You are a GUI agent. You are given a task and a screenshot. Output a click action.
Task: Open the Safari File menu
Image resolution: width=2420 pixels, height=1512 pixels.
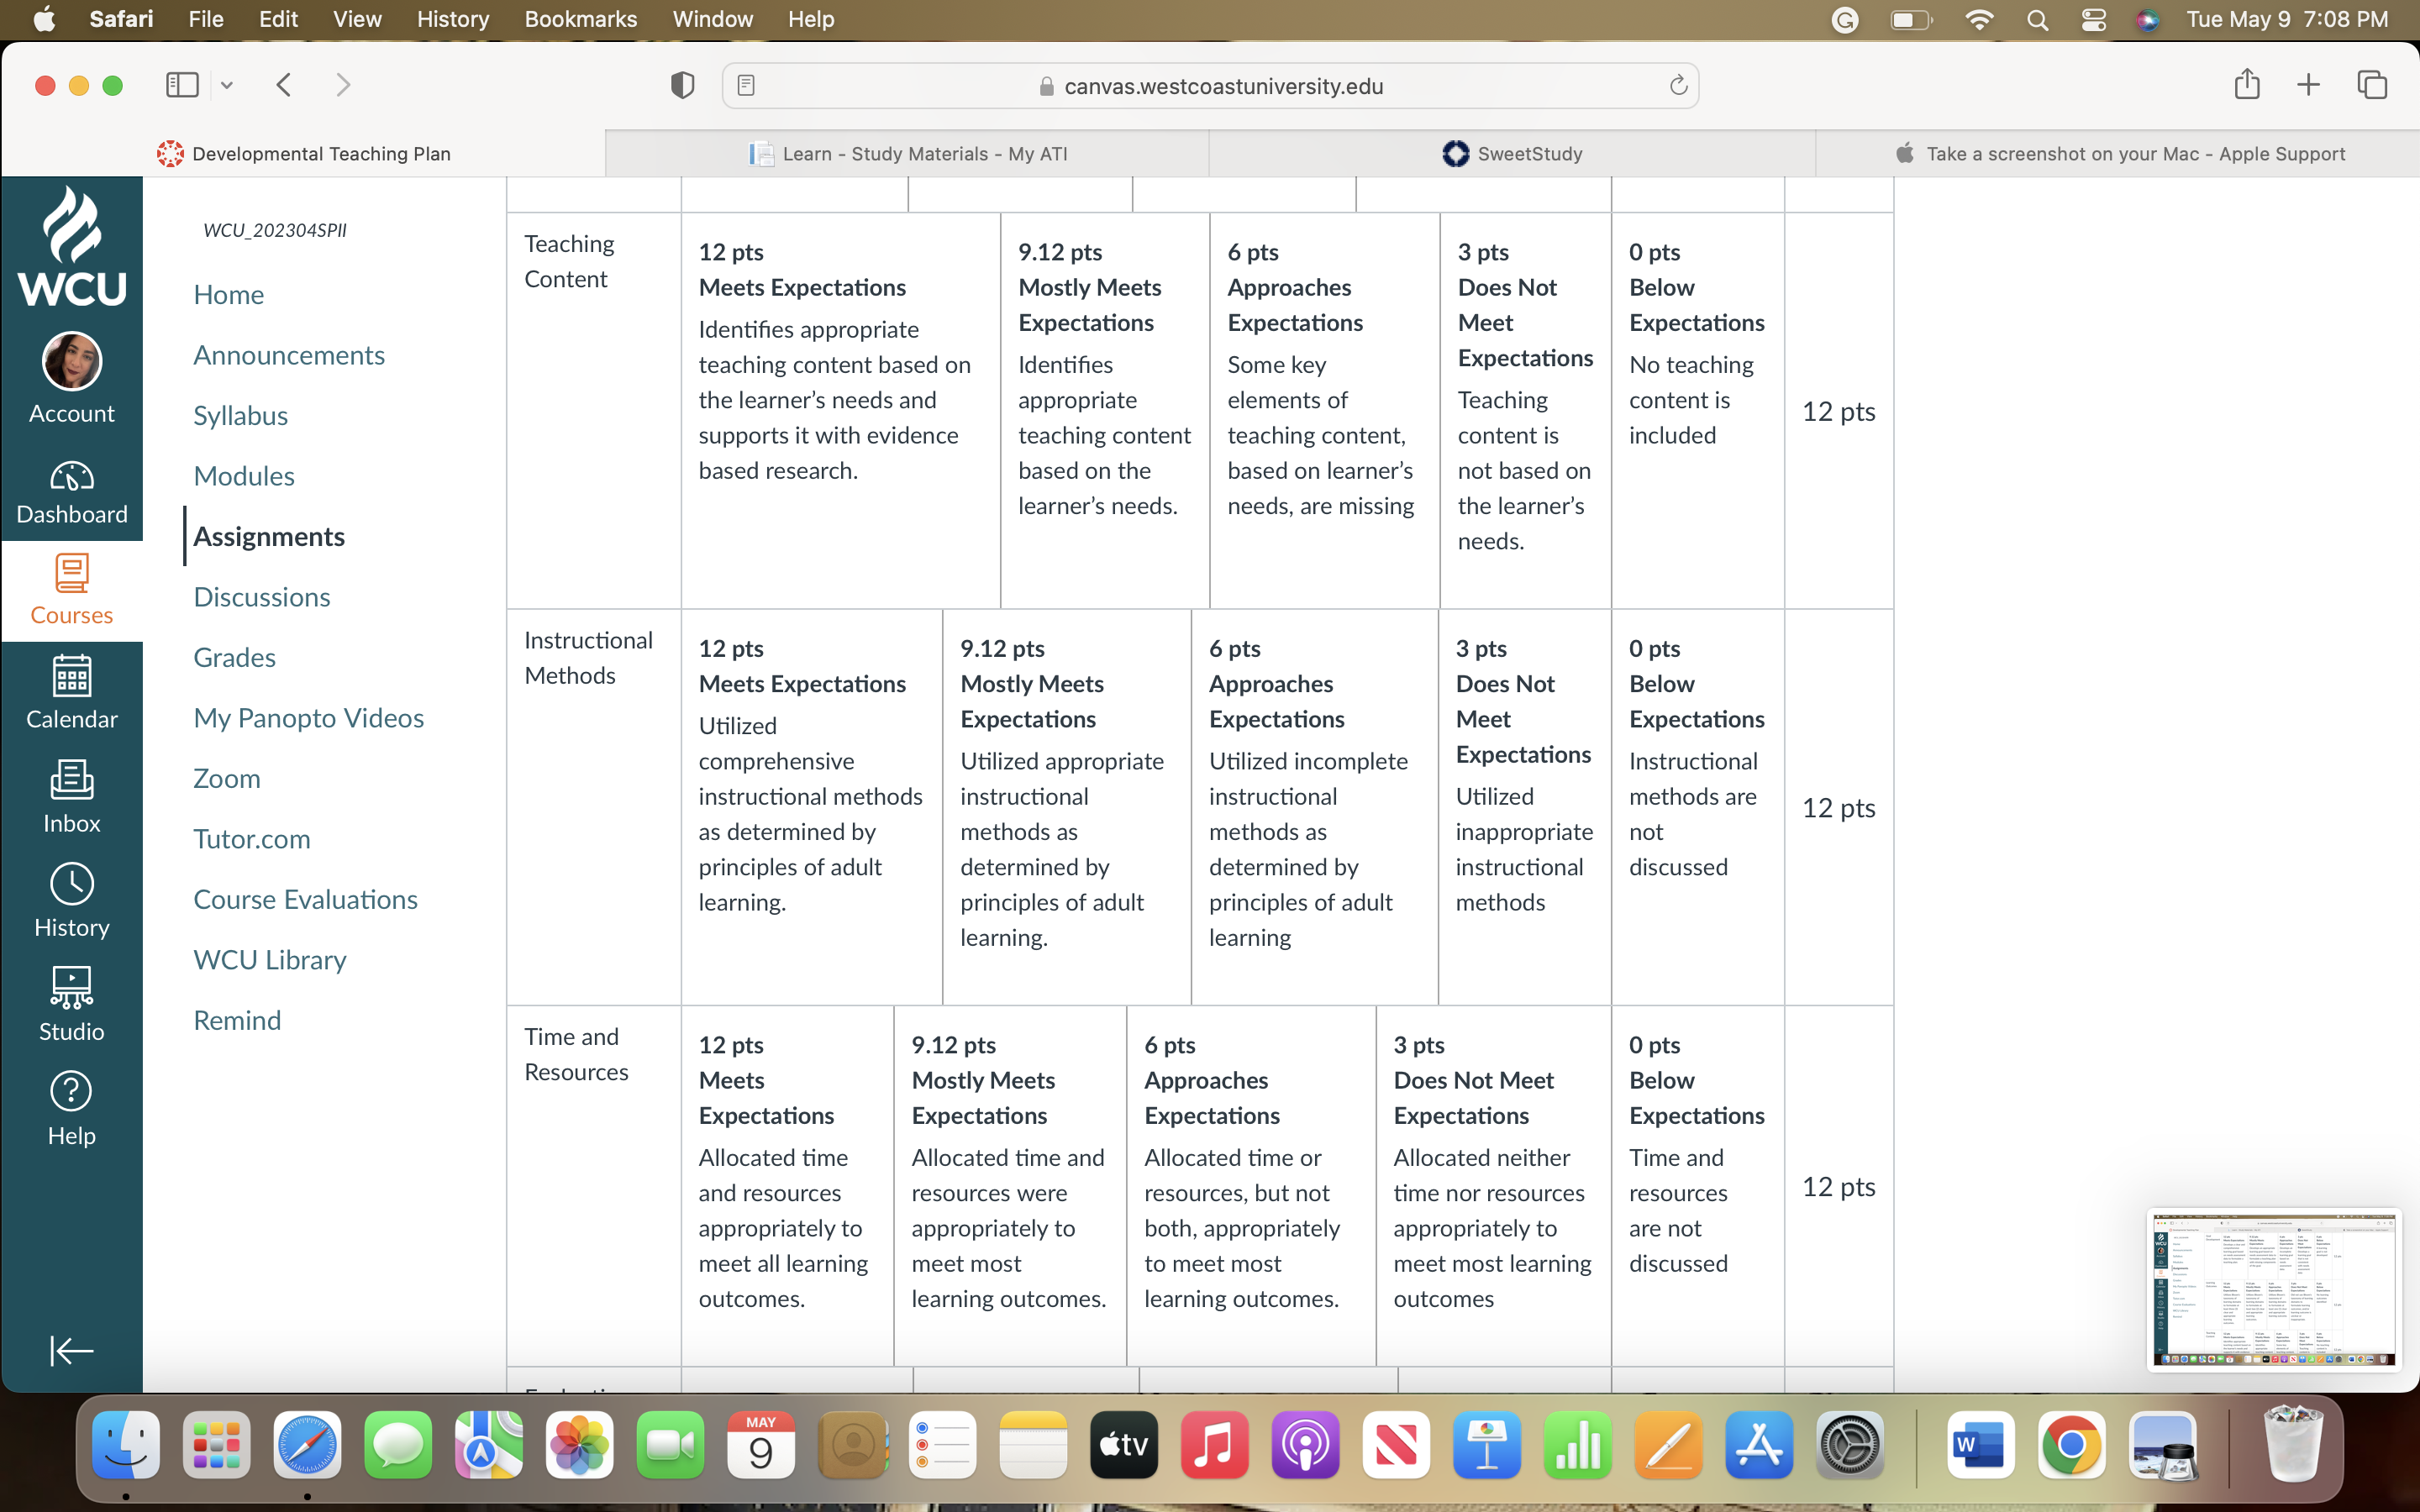click(206, 20)
